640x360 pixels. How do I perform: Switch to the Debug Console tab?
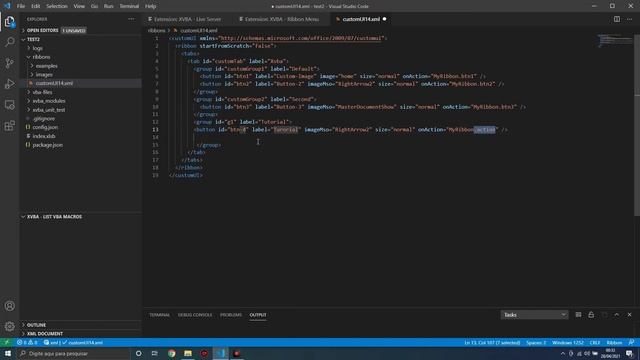195,315
